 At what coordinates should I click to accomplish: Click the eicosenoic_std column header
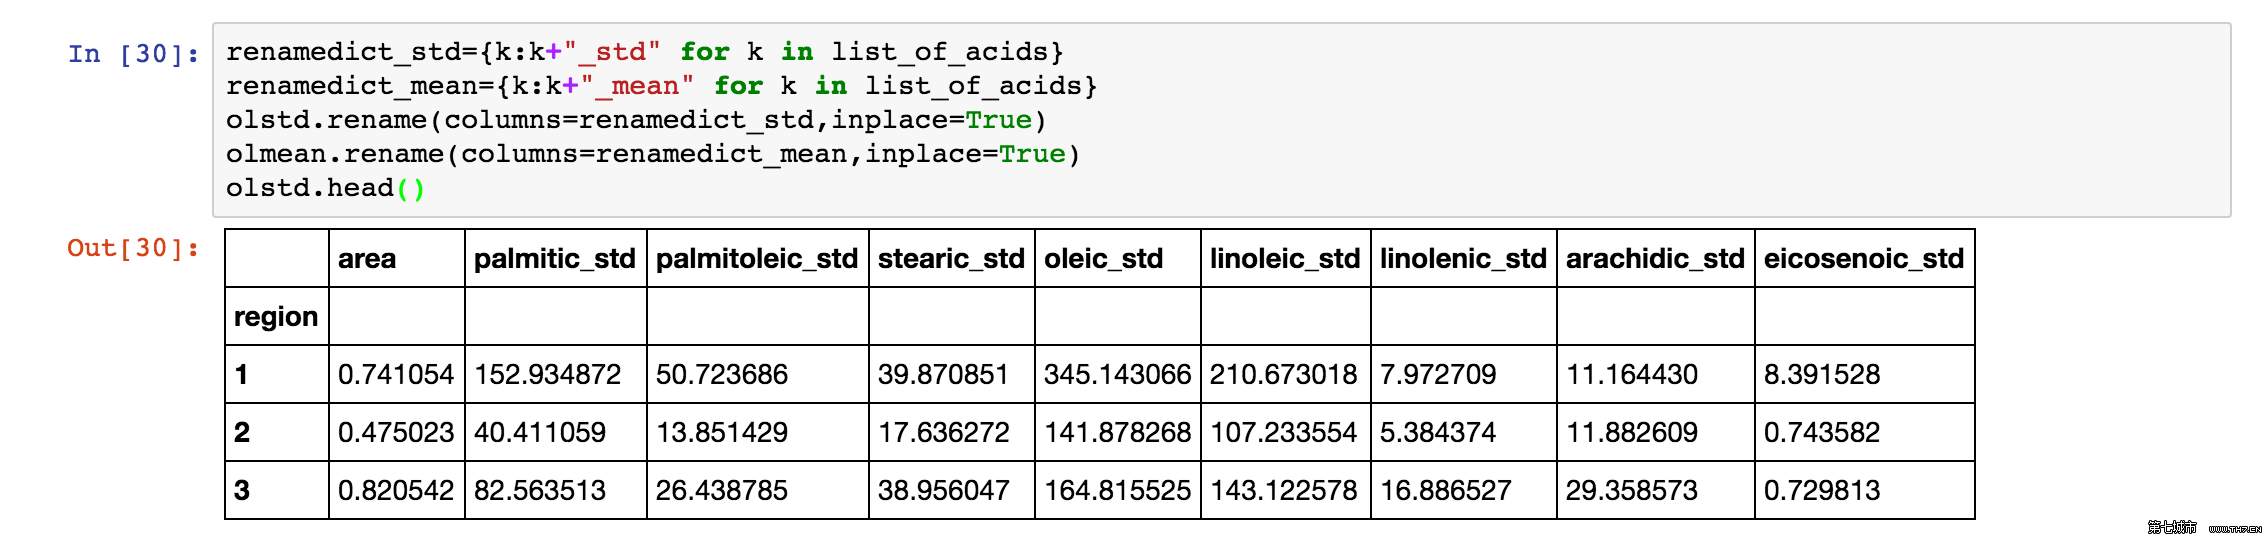click(1864, 259)
